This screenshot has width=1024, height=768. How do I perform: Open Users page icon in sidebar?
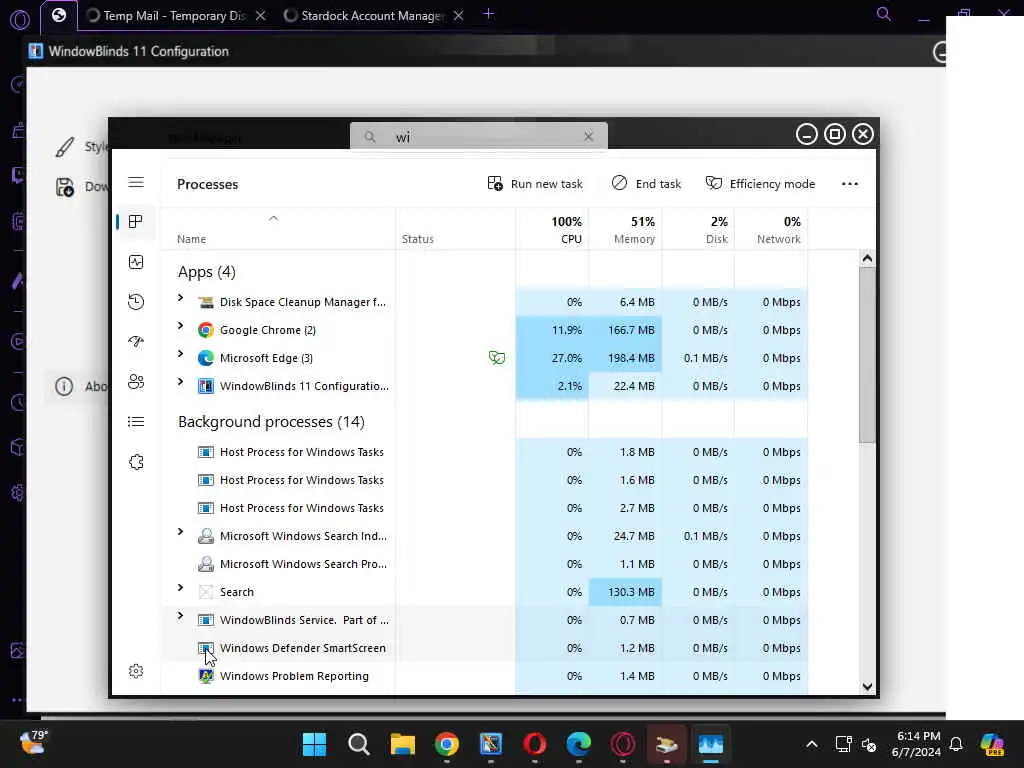point(136,382)
